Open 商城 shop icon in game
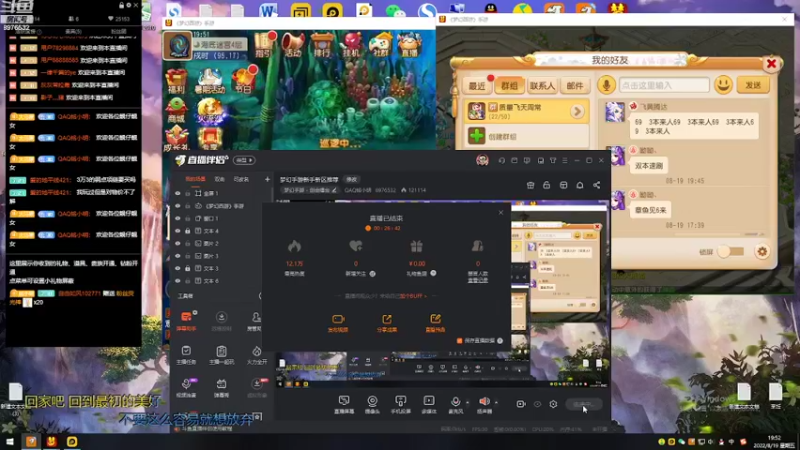 click(x=177, y=110)
